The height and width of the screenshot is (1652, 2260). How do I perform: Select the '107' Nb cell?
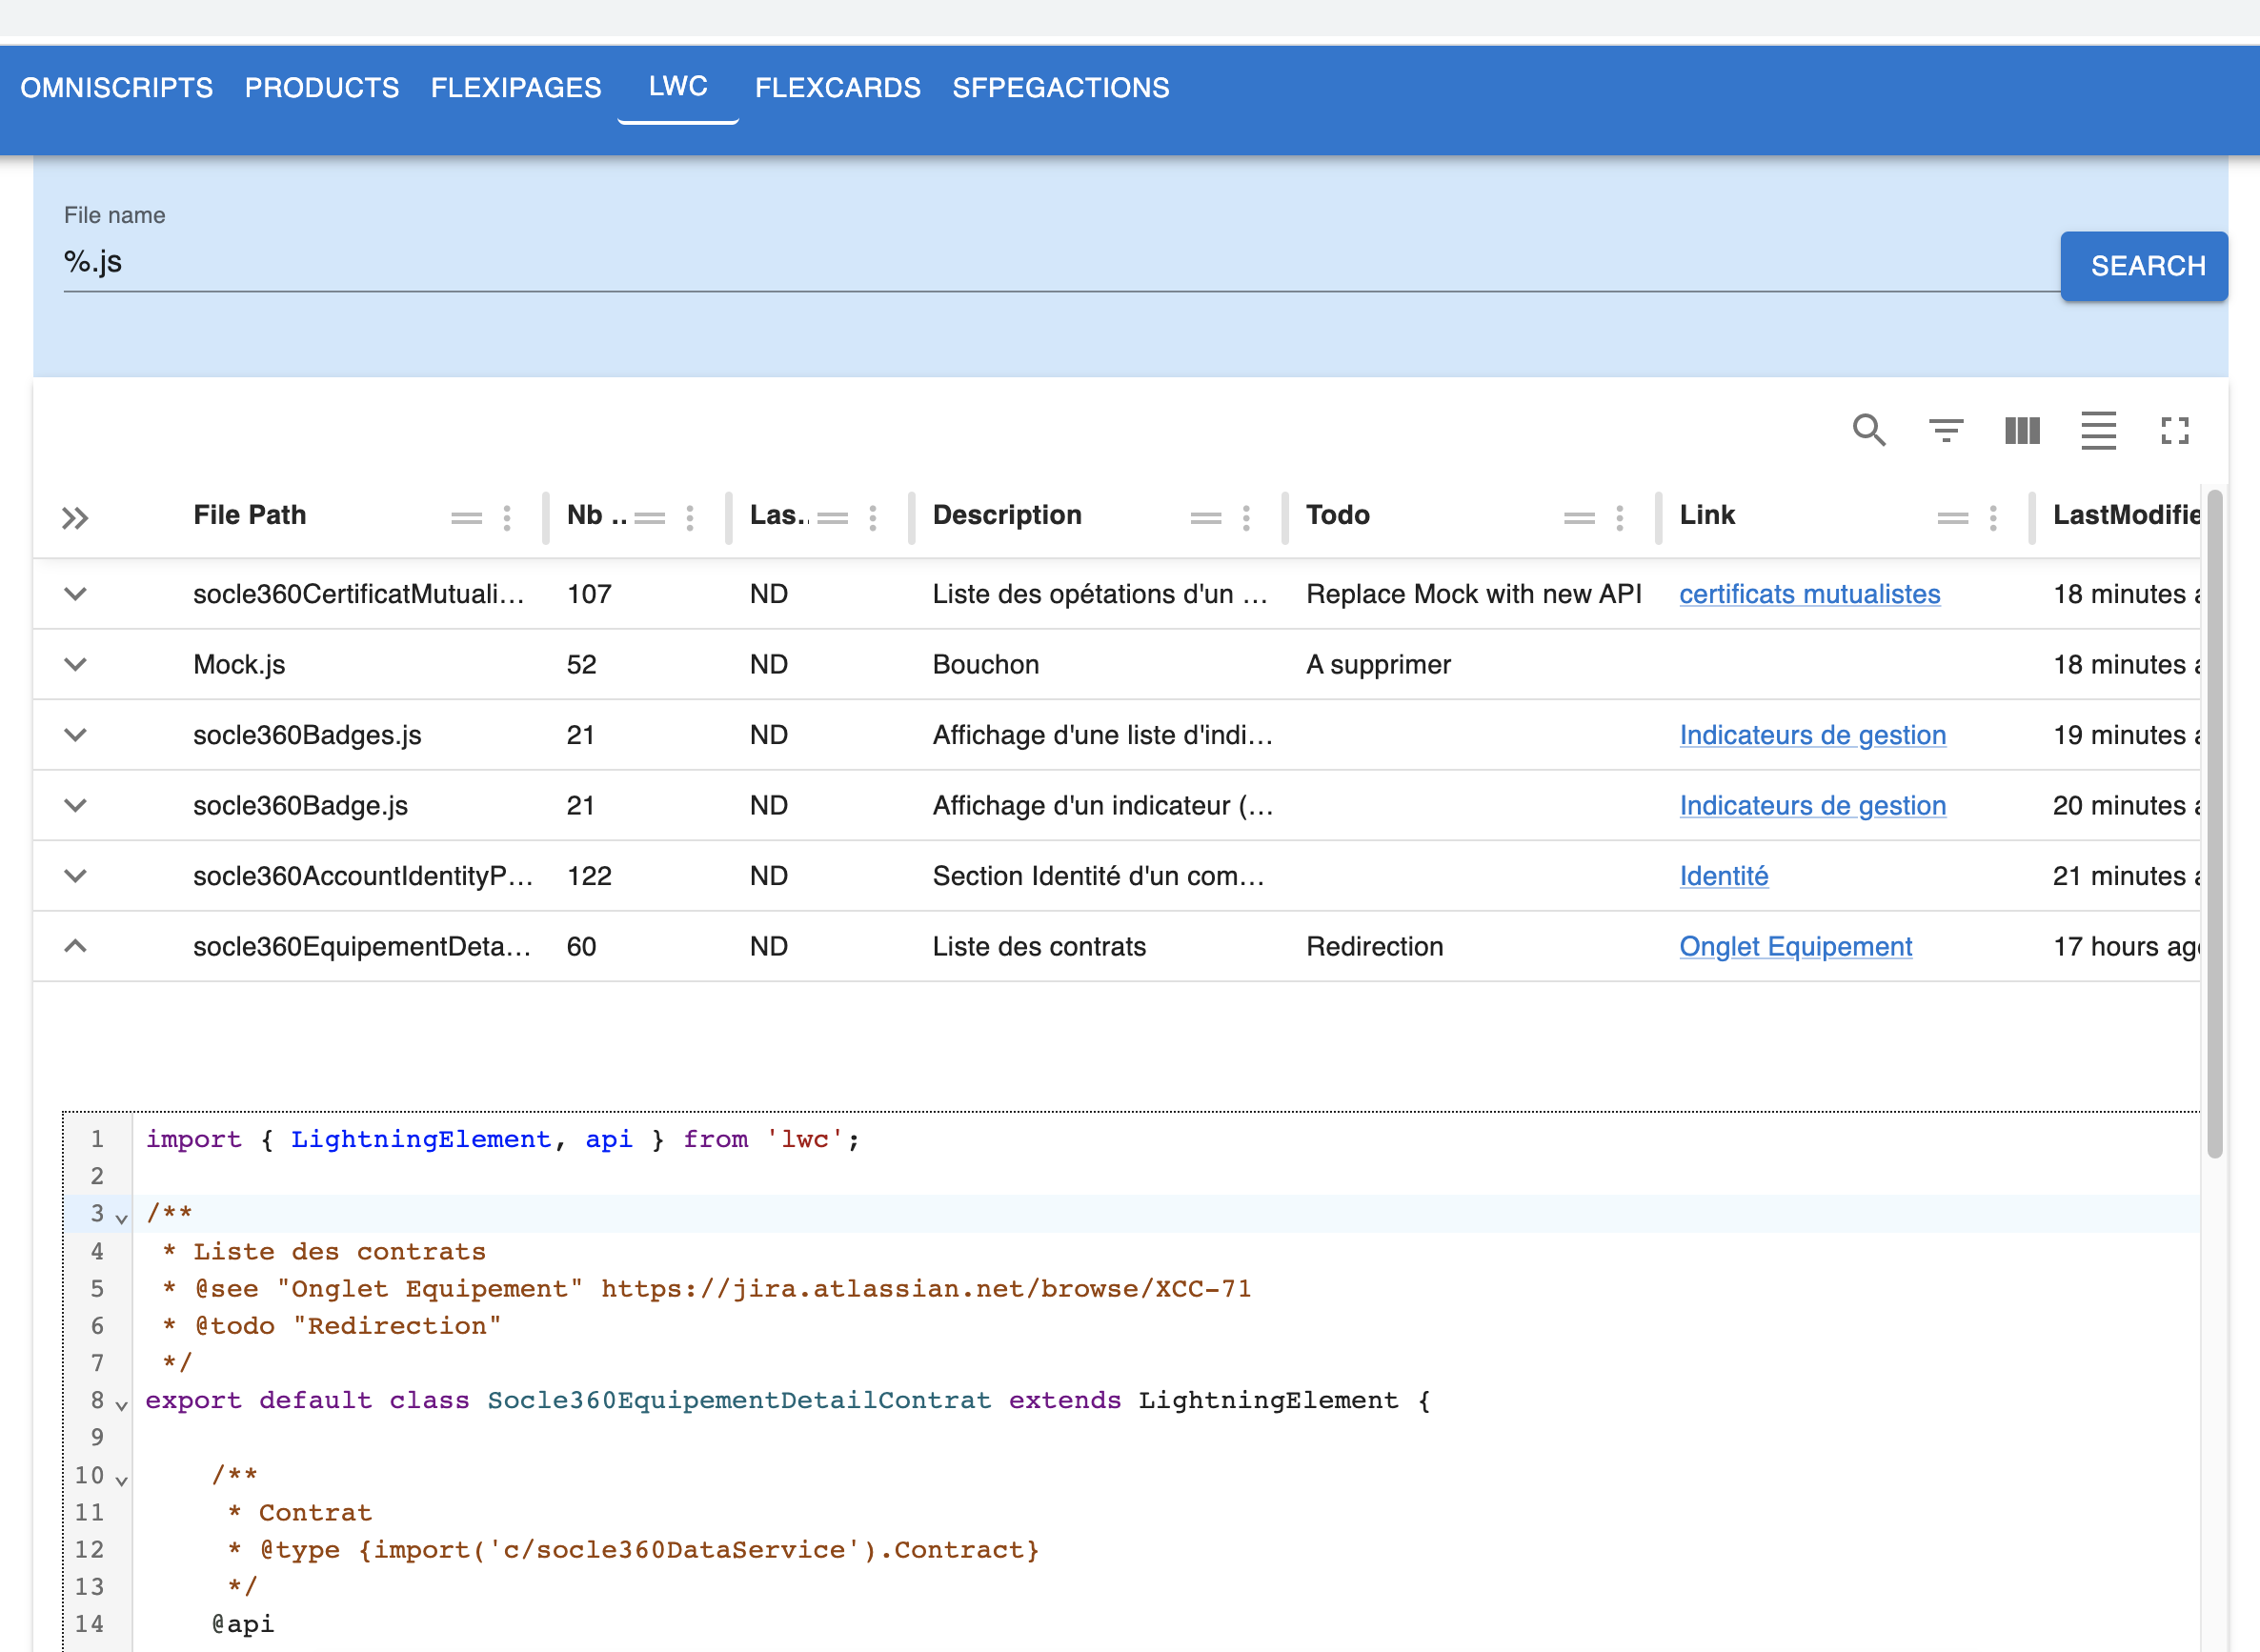pyautogui.click(x=589, y=594)
